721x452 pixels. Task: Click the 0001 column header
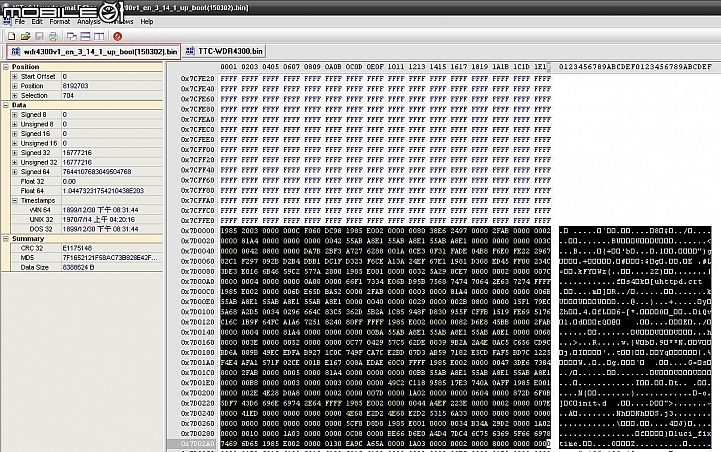pyautogui.click(x=229, y=67)
